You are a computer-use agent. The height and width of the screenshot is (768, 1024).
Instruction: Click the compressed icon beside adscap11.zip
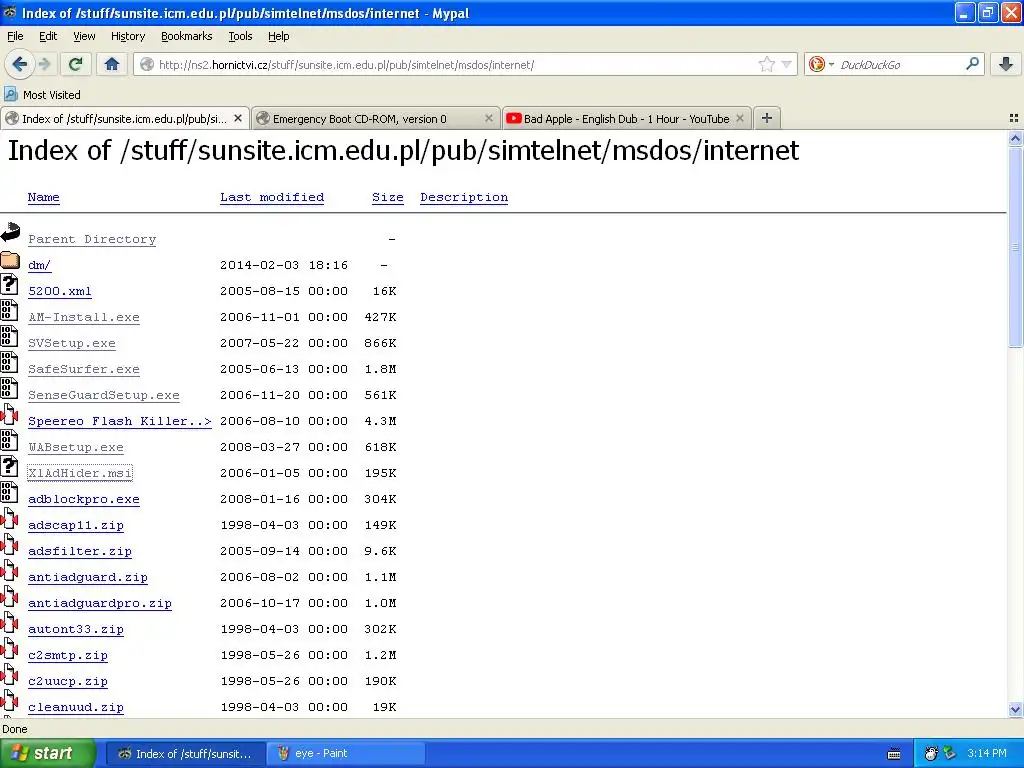9,519
